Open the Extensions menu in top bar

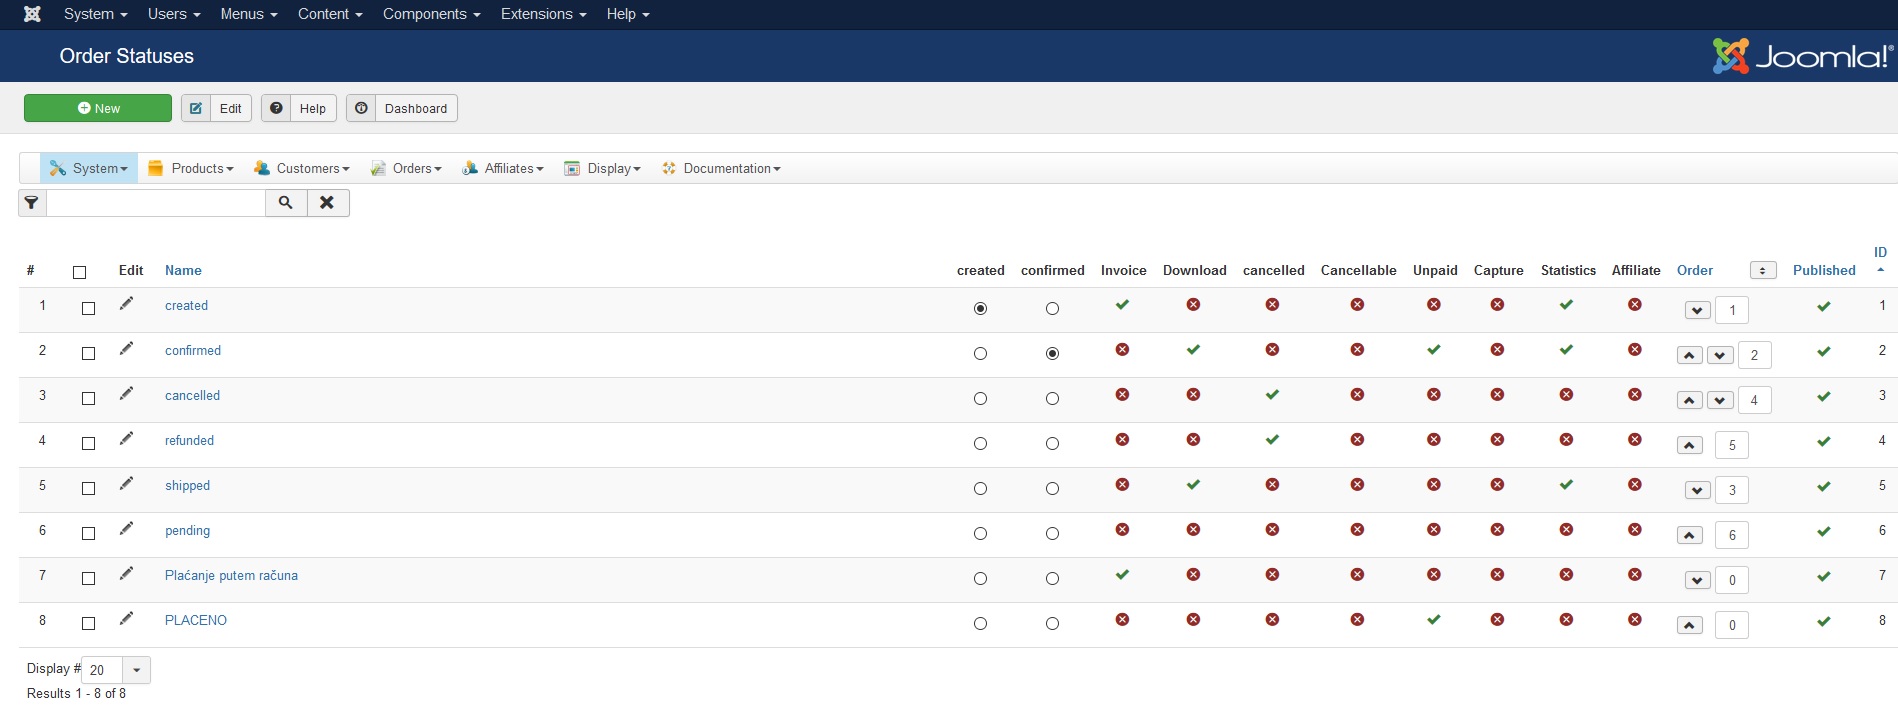click(x=543, y=14)
